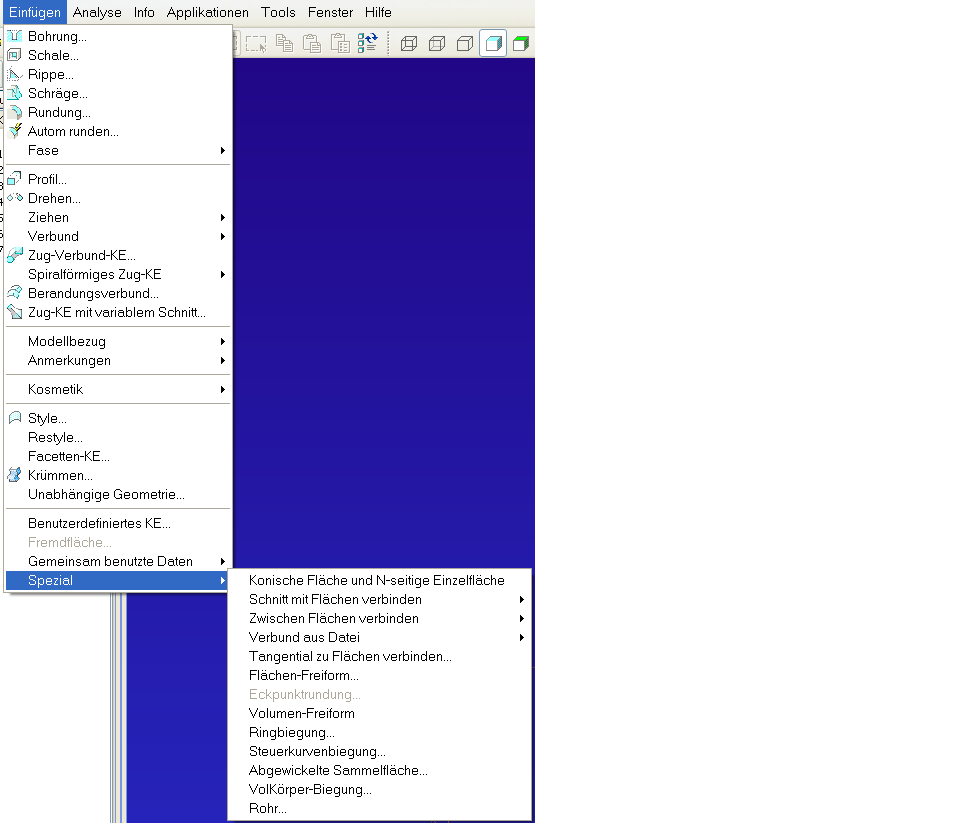Click the Schräge draft icon
The width and height of the screenshot is (960, 823).
[15, 93]
